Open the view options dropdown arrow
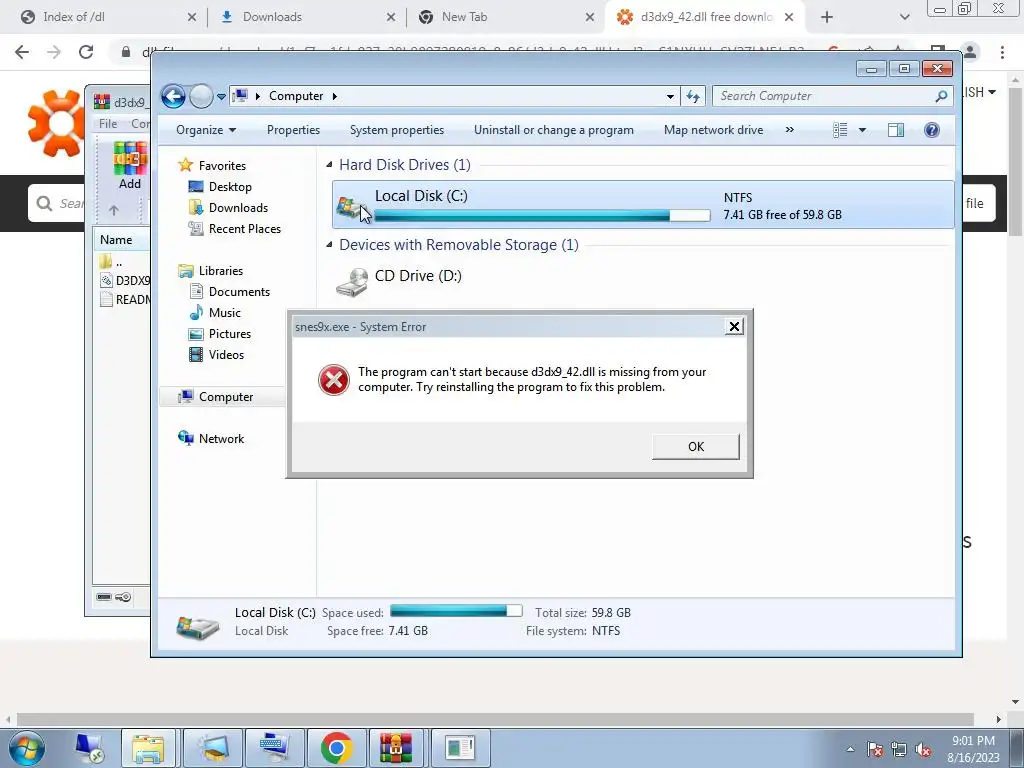This screenshot has height=768, width=1024. [862, 130]
